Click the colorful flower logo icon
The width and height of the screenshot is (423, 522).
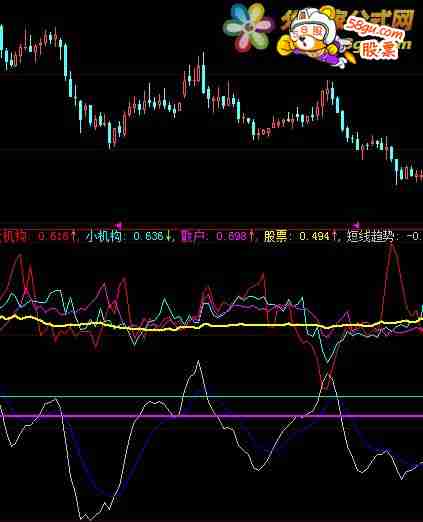[247, 27]
